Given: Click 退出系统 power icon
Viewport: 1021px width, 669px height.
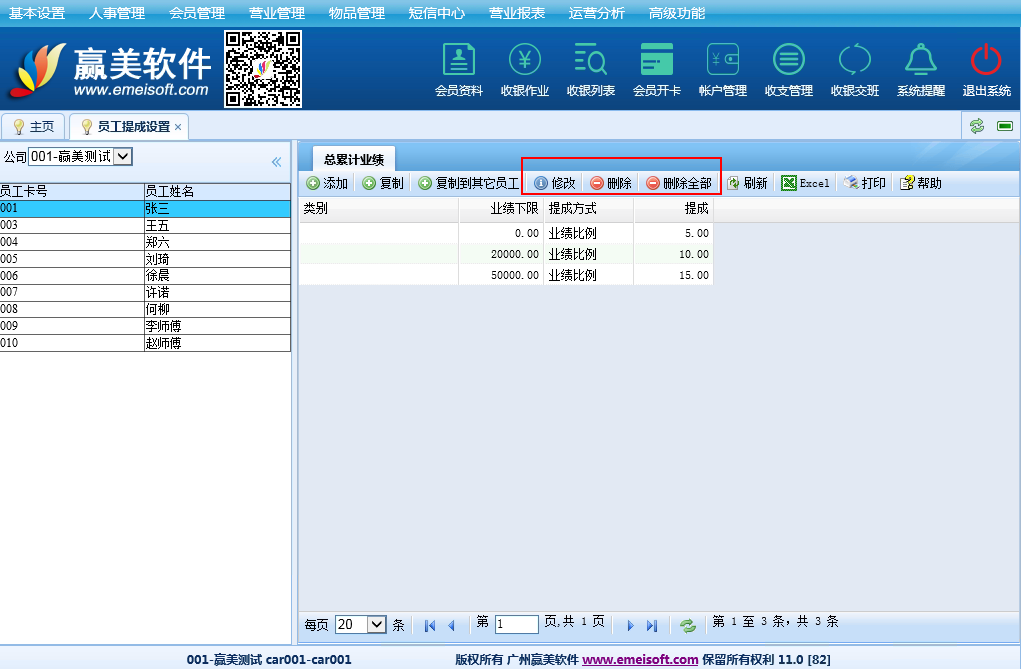Looking at the screenshot, I should pyautogui.click(x=986, y=61).
